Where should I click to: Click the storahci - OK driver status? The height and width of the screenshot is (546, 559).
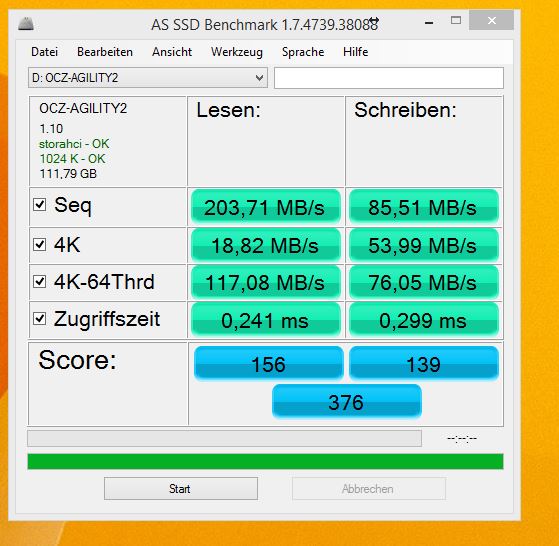(74, 144)
